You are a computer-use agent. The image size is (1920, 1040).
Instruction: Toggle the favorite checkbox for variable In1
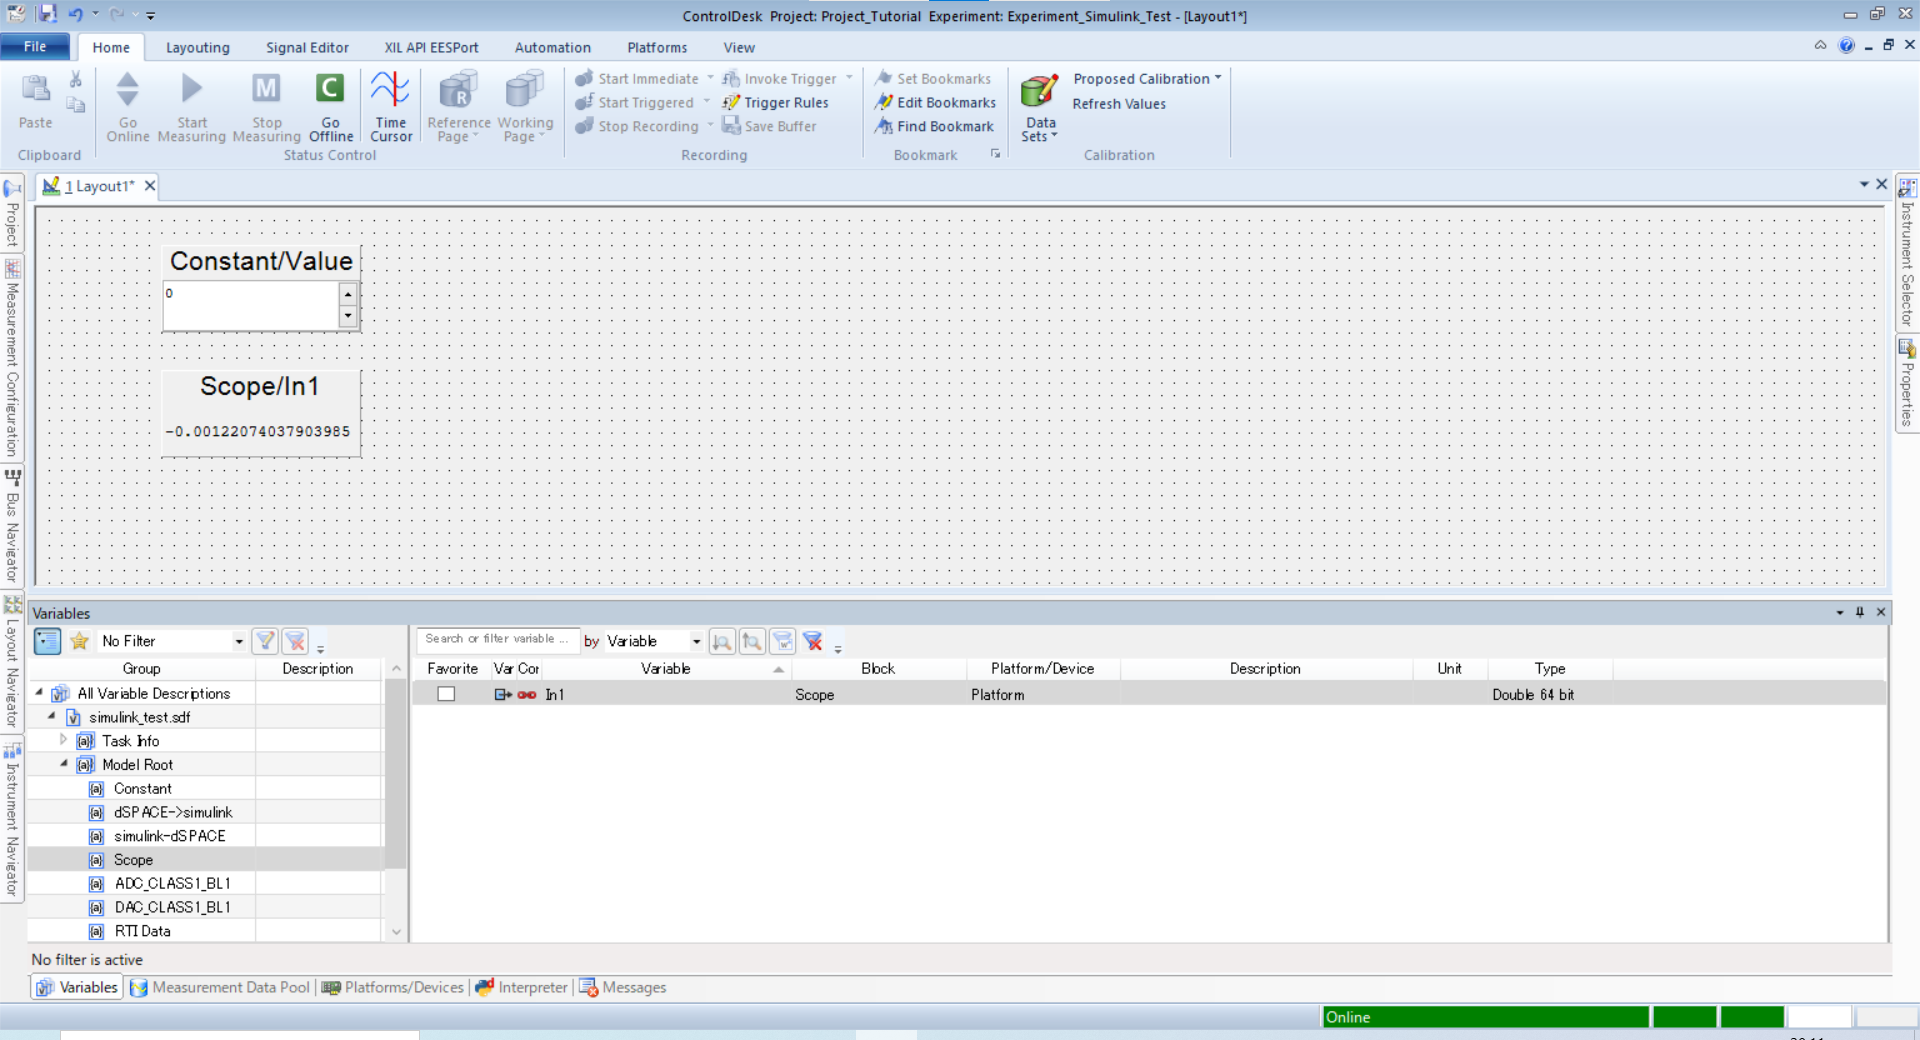point(446,693)
